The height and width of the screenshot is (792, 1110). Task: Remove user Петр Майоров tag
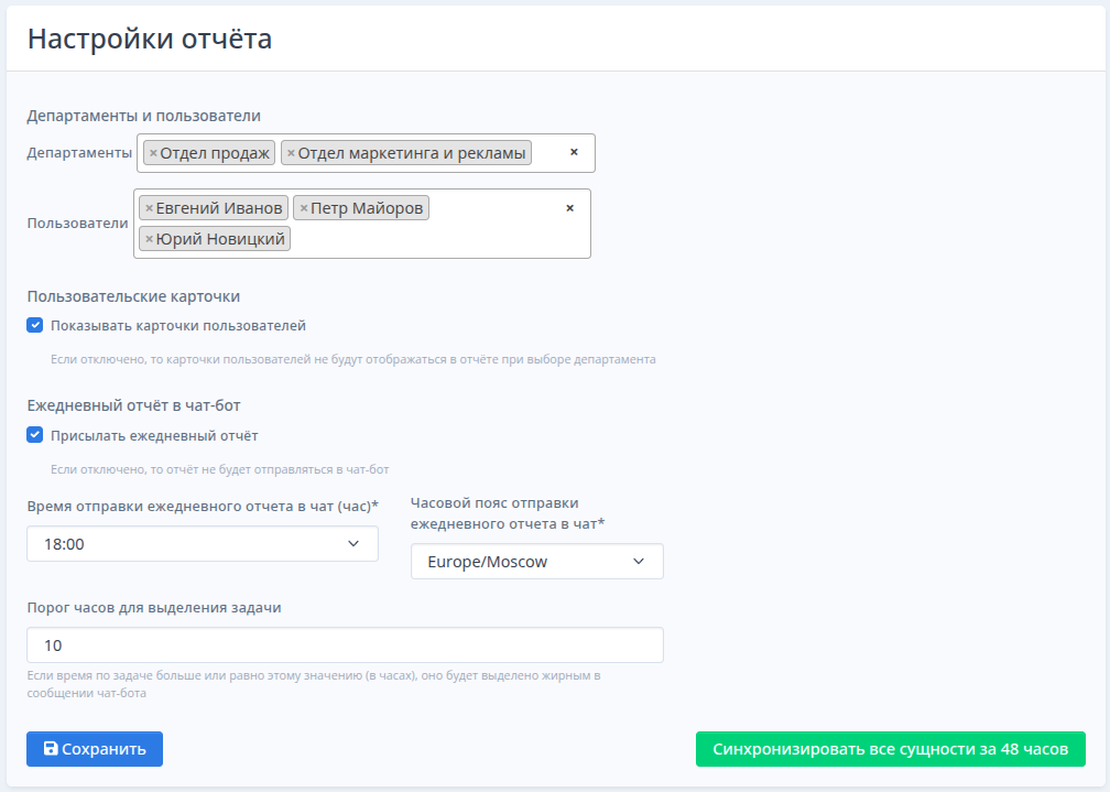(x=304, y=208)
